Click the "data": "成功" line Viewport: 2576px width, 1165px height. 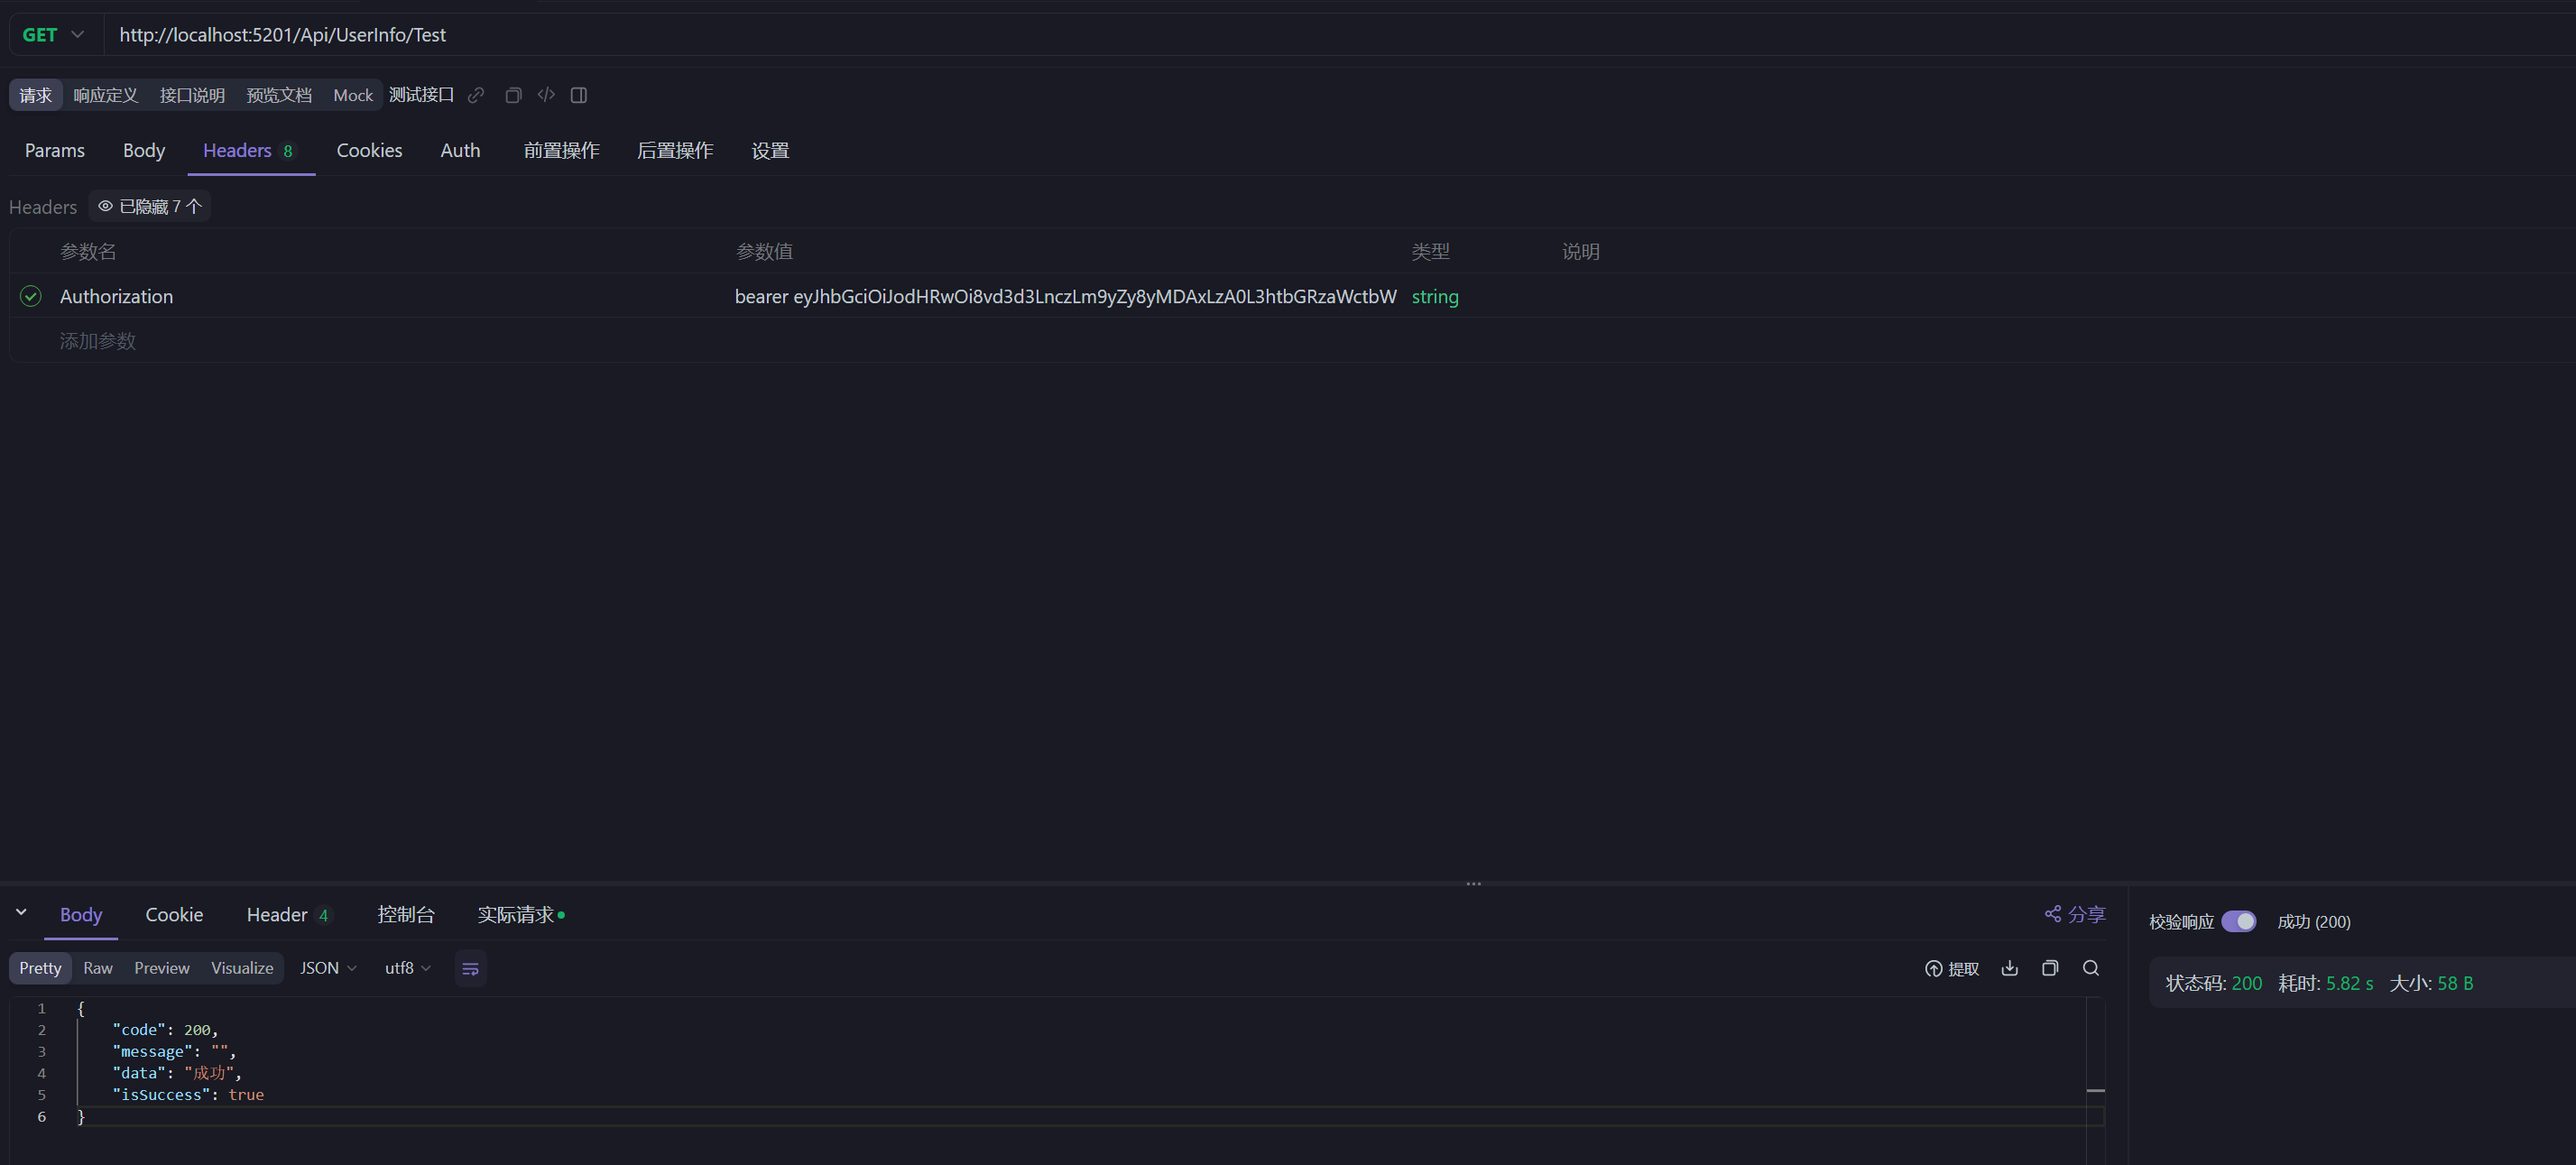click(x=177, y=1072)
